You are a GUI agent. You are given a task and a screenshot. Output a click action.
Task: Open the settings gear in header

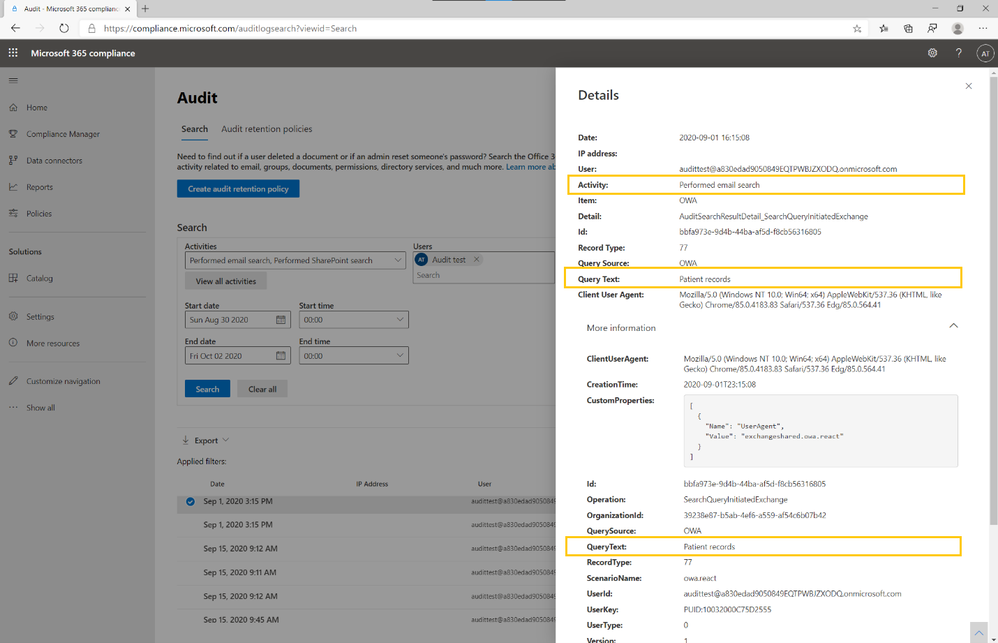point(932,53)
